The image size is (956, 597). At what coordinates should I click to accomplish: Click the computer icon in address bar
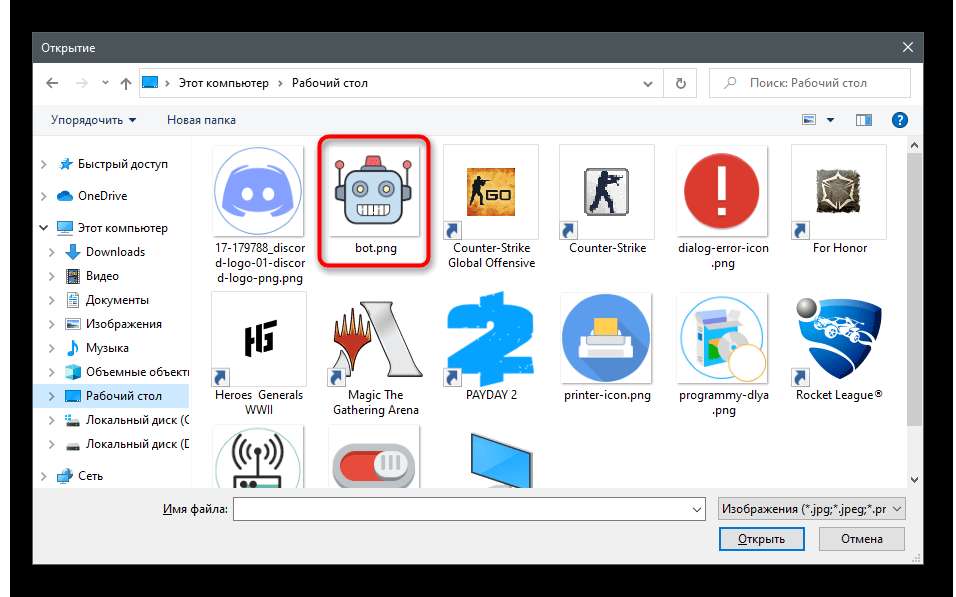[x=150, y=82]
